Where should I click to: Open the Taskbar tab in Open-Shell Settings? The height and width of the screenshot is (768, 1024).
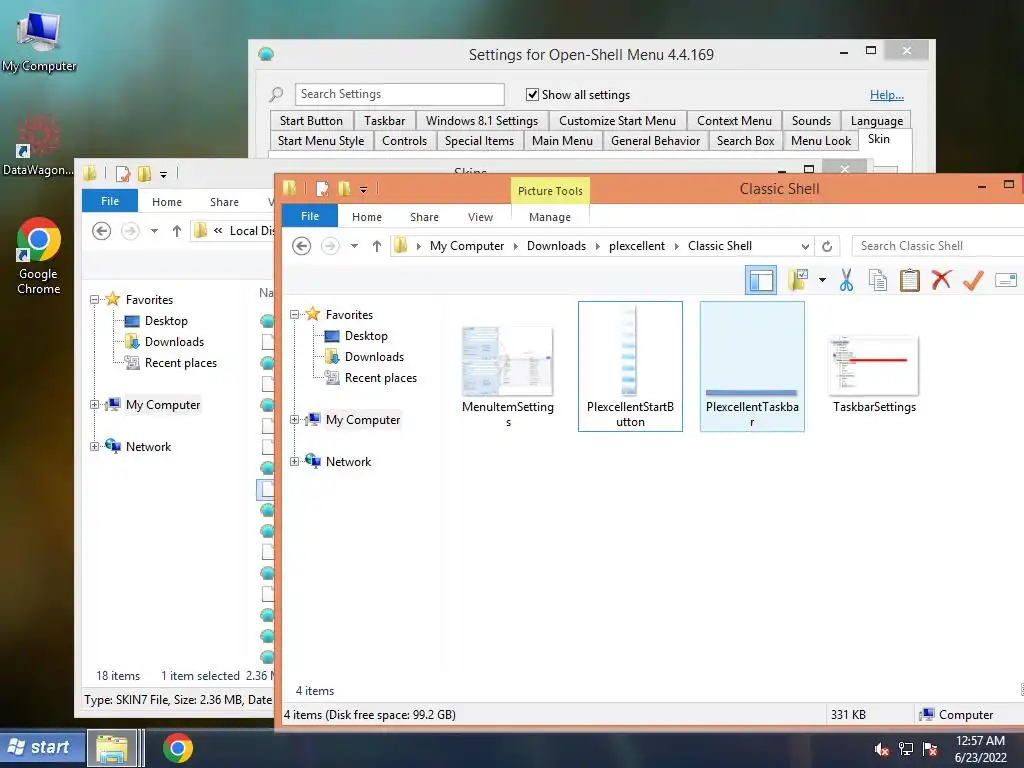tap(385, 121)
